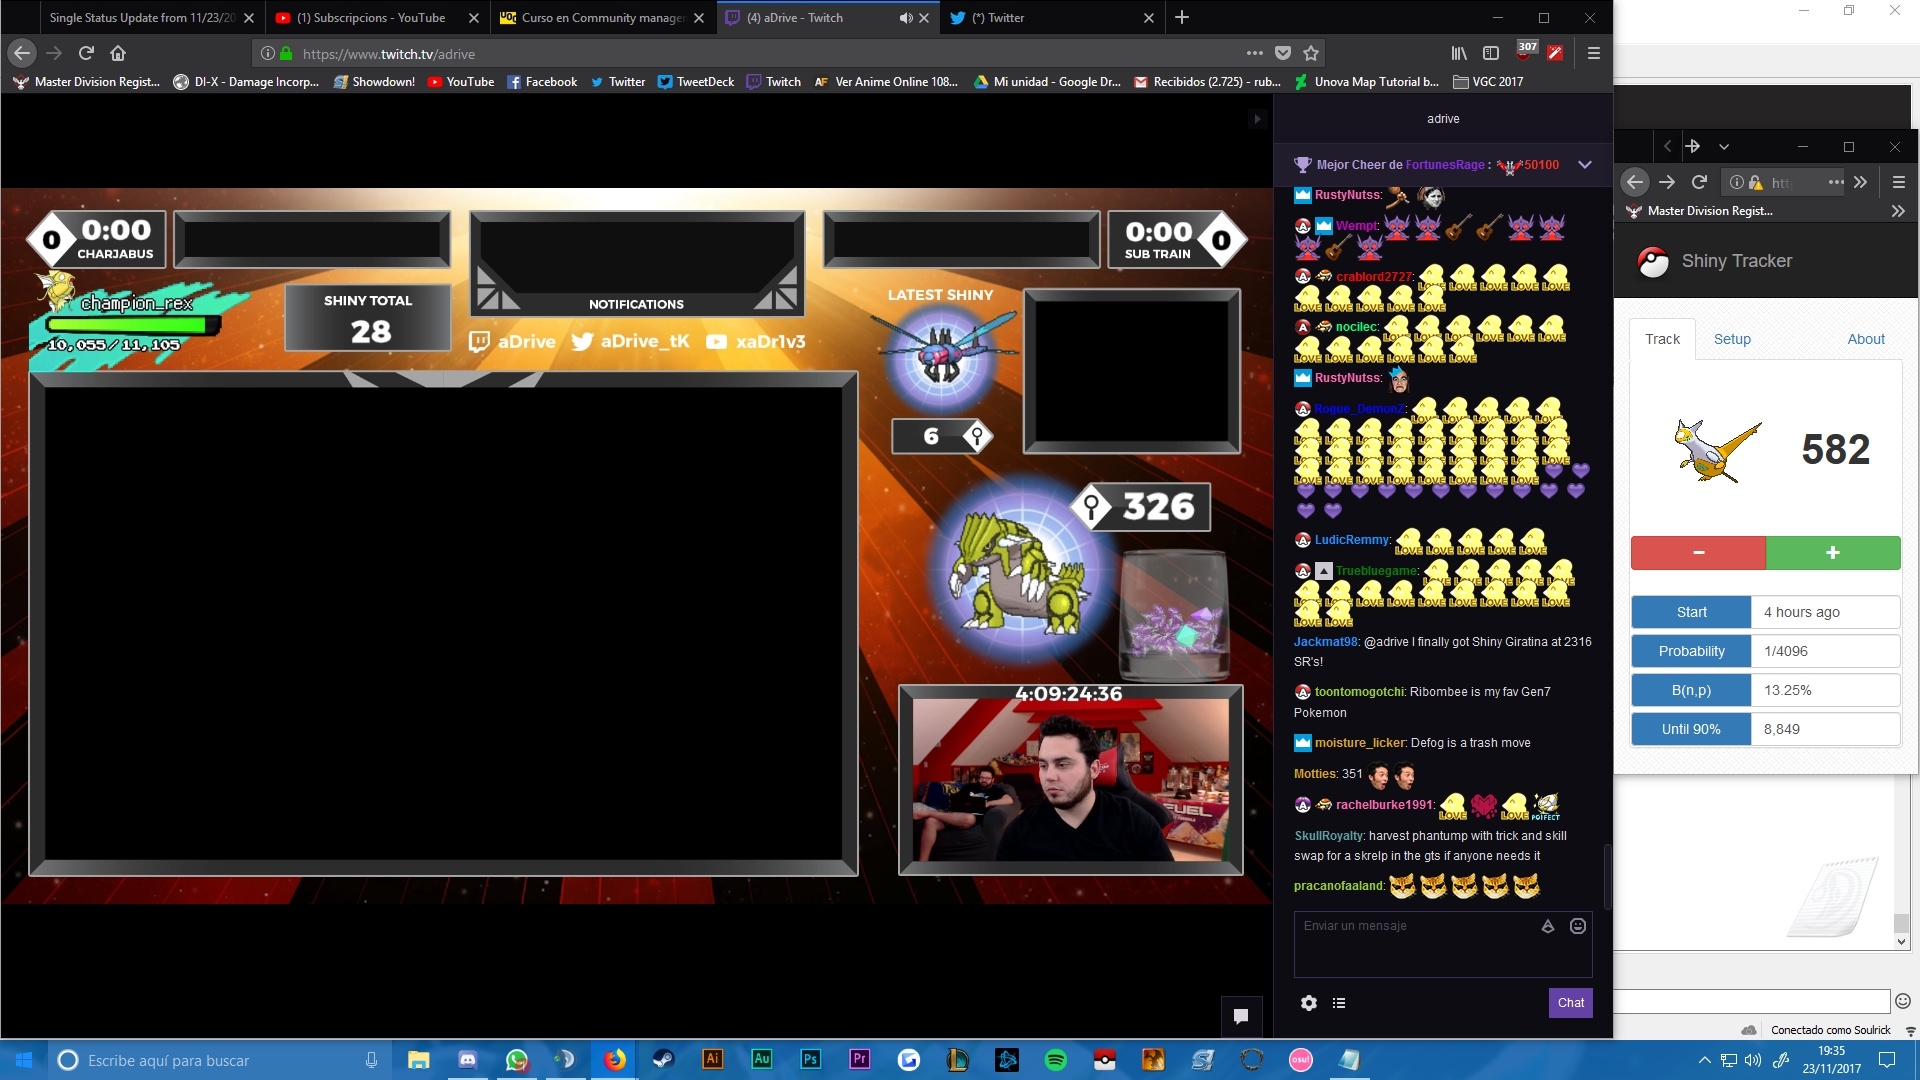Launch Discord from the taskbar
Viewport: 1920px width, 1080px height.
467,1060
